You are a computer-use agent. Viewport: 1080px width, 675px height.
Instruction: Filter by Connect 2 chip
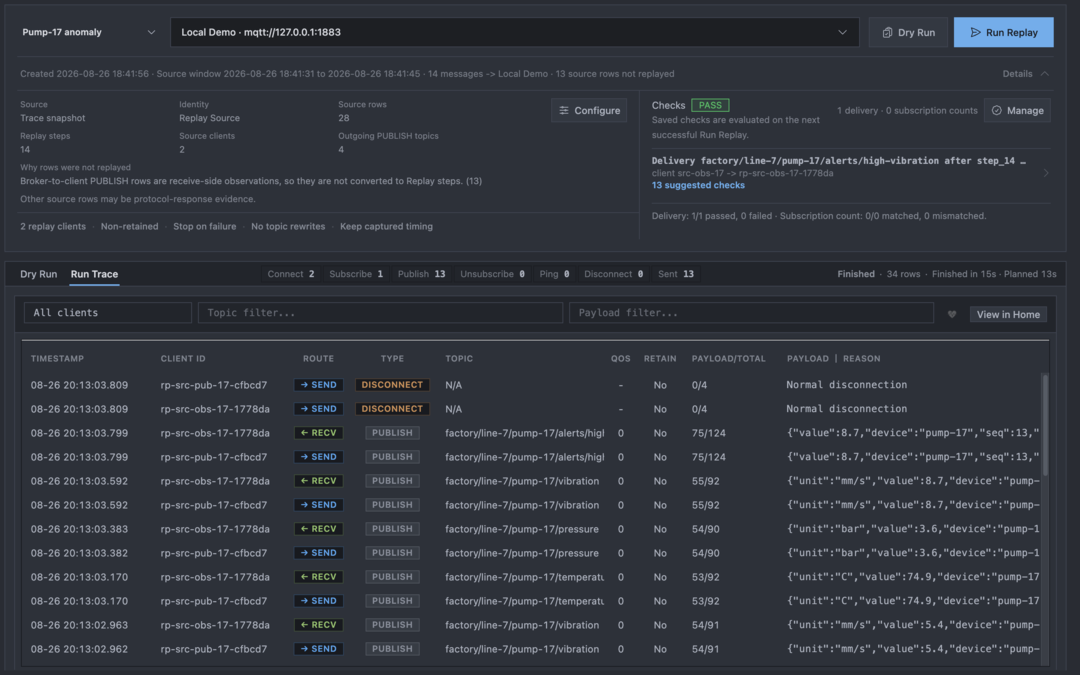[x=291, y=274]
